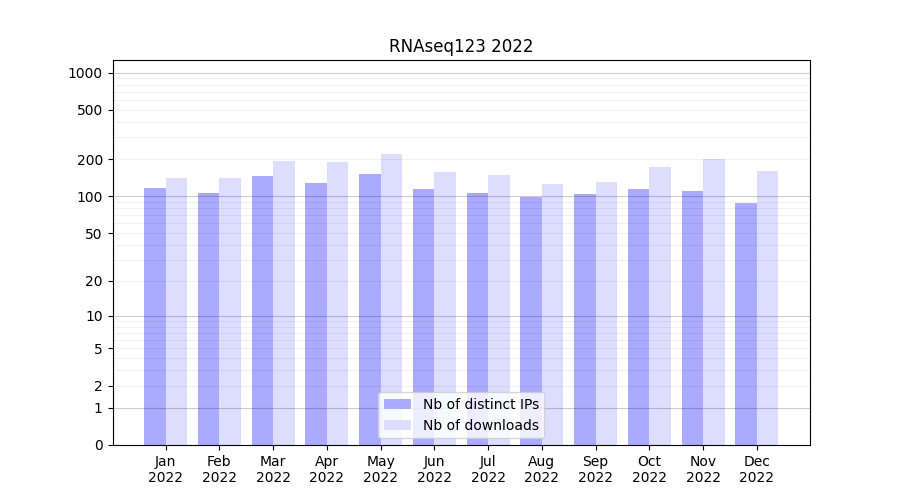Select the Jun 2022 downloads bar
The image size is (900, 500).
(x=445, y=308)
